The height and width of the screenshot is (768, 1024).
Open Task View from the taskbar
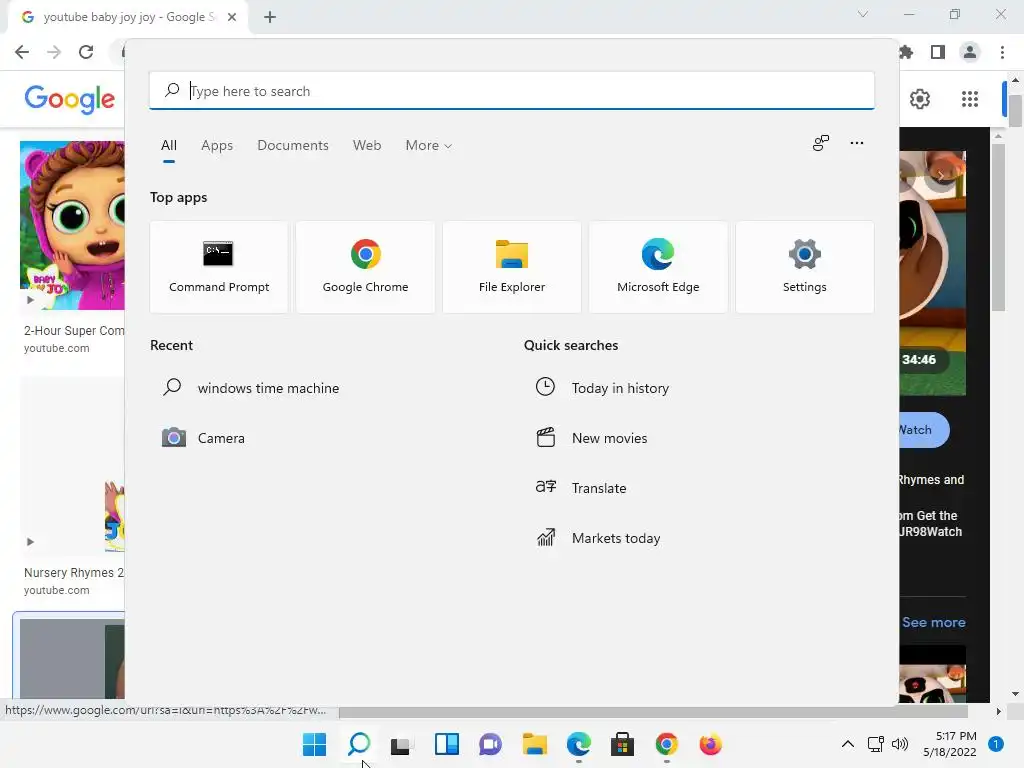coord(402,744)
